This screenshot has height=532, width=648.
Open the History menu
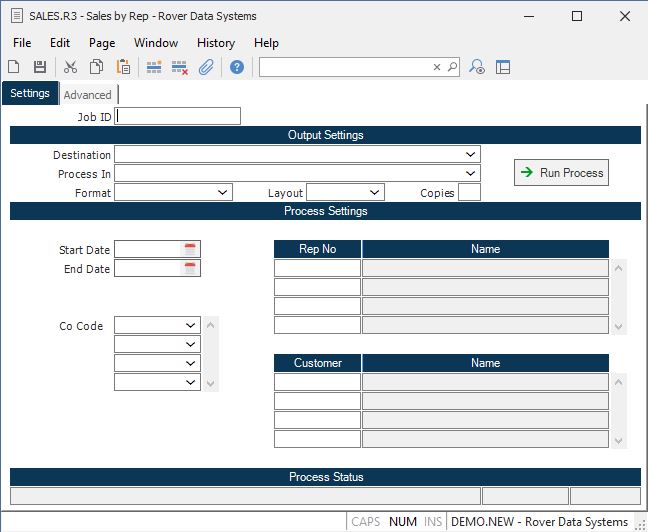(215, 43)
